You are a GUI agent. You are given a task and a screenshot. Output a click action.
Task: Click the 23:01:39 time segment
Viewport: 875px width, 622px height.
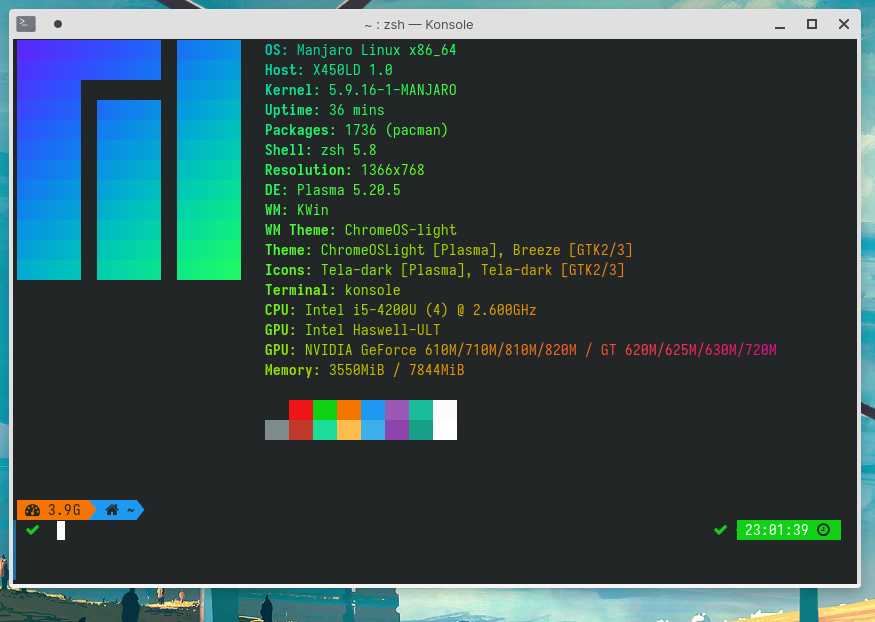coord(789,530)
